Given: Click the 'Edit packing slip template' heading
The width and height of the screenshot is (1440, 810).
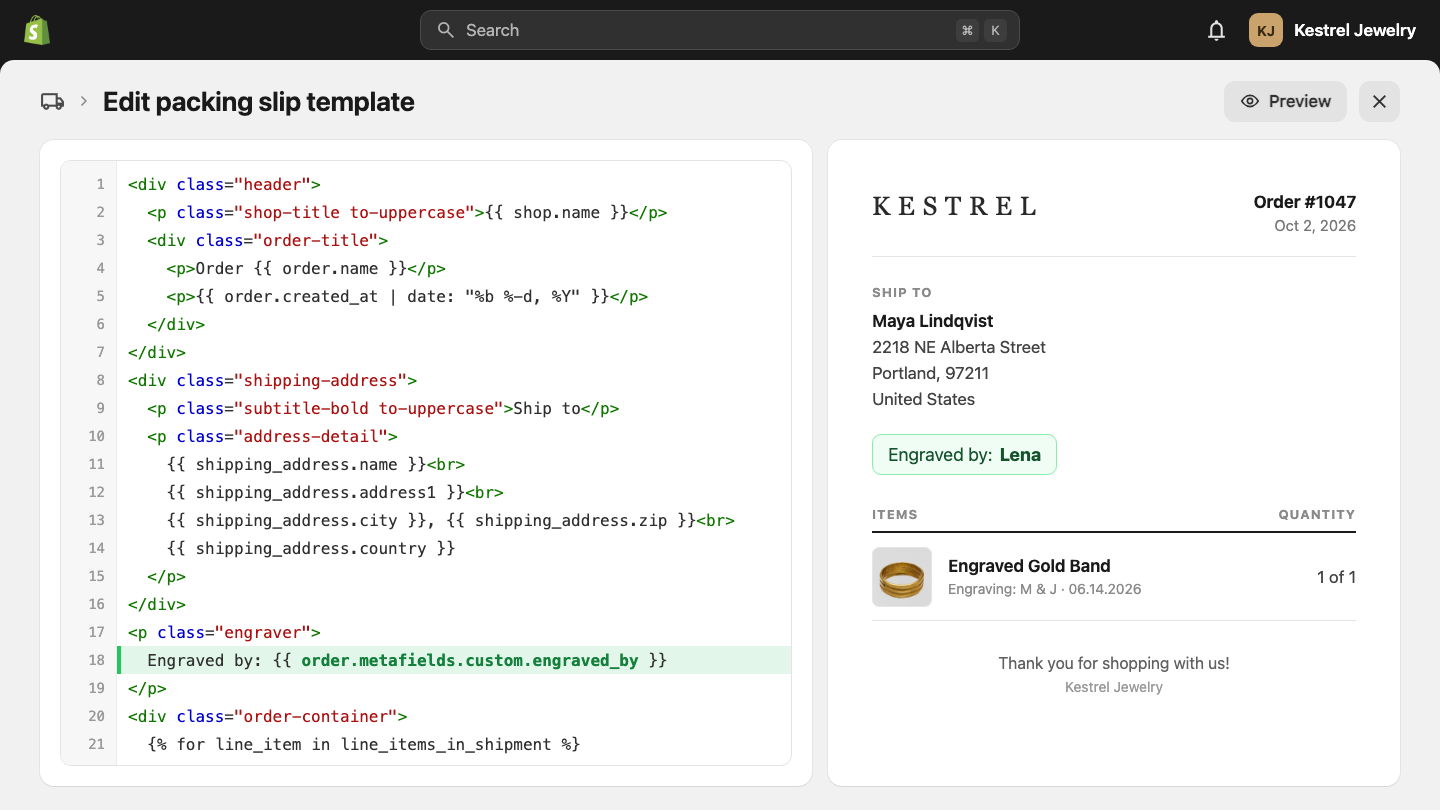Looking at the screenshot, I should tap(259, 102).
